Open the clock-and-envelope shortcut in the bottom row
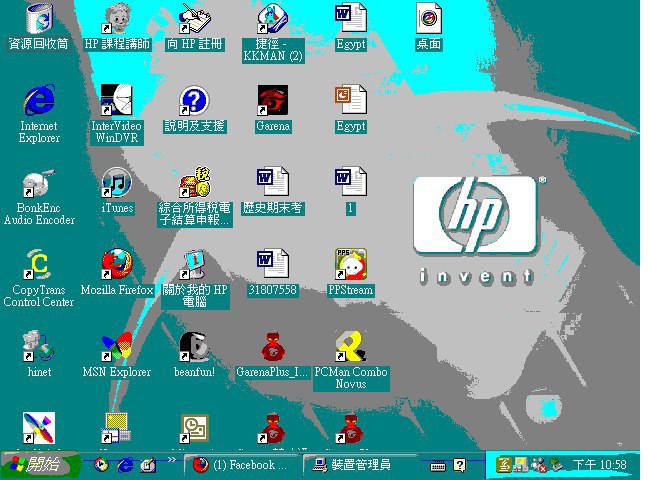 tap(195, 428)
